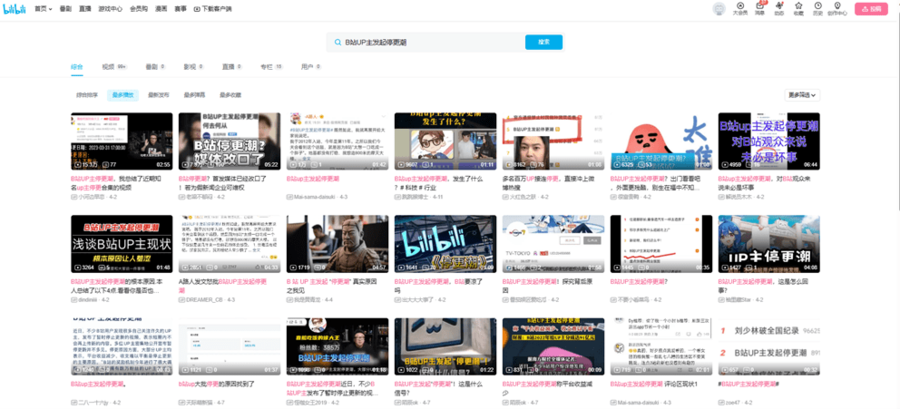Switch to the 视频 results tab
Image resolution: width=900 pixels, height=409 pixels.
tap(110, 66)
